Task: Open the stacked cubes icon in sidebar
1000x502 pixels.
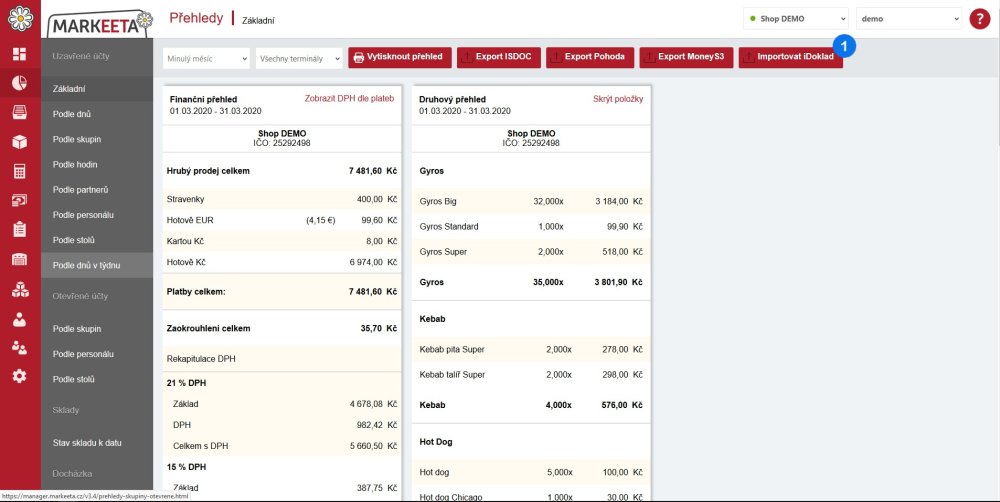Action: click(x=20, y=290)
